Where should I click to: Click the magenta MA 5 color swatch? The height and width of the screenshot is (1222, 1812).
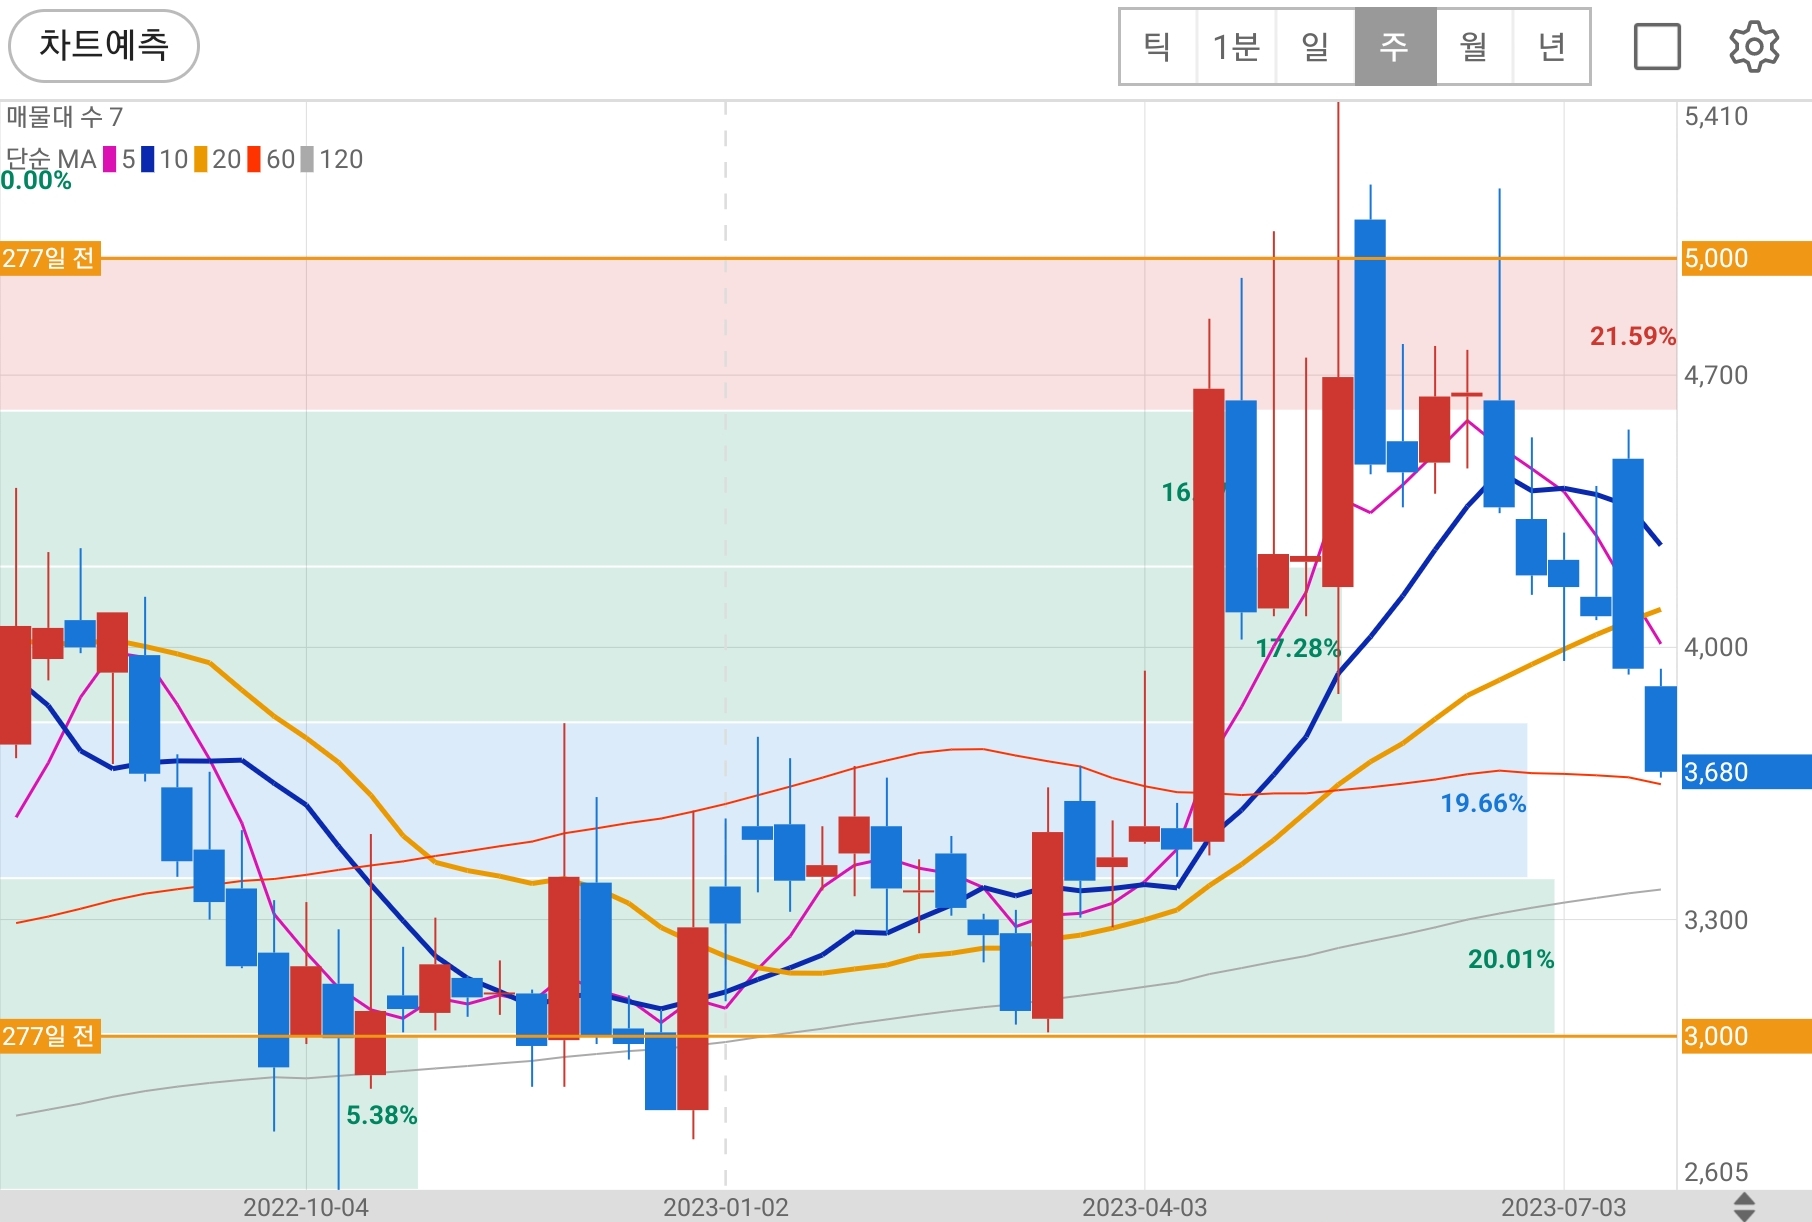click(x=109, y=159)
